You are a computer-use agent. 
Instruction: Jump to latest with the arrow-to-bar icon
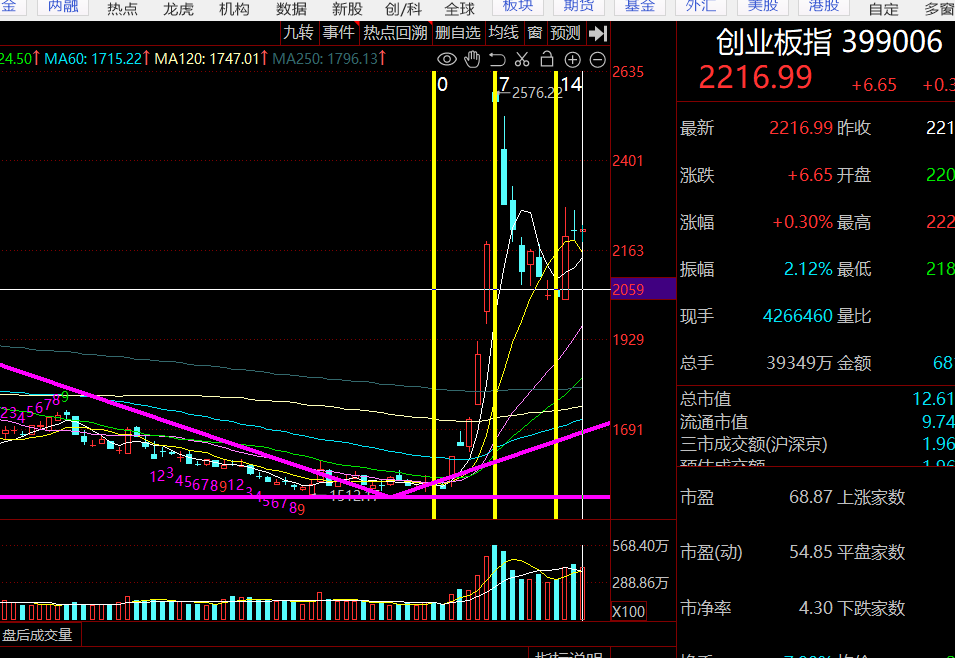point(598,33)
